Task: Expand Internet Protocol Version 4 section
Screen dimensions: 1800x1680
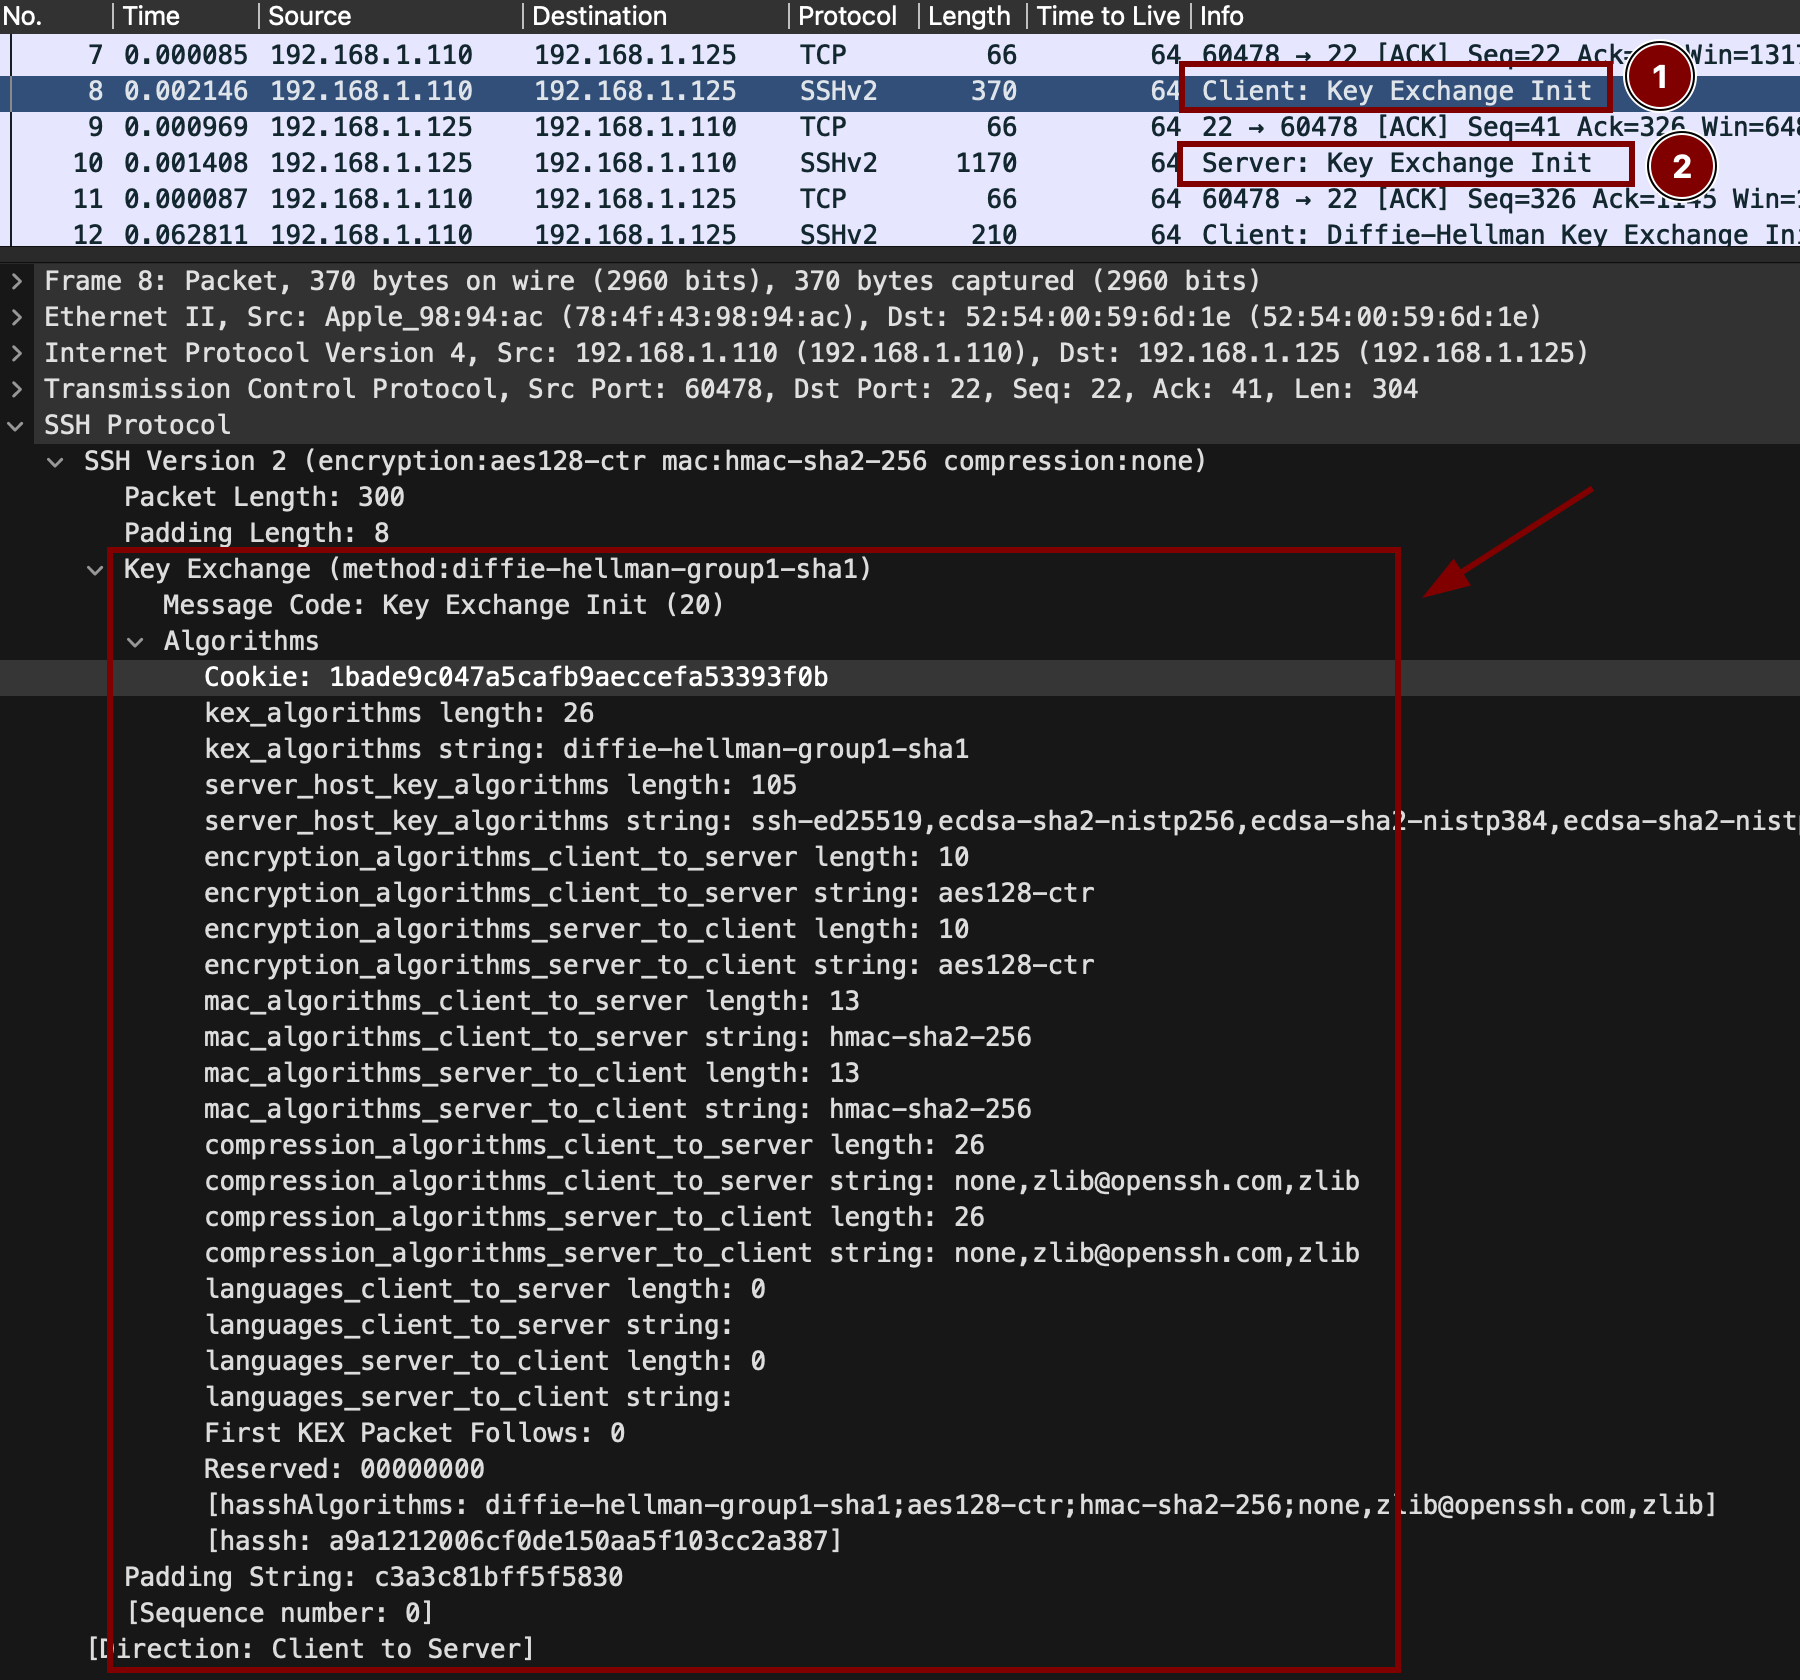Action: (16, 353)
